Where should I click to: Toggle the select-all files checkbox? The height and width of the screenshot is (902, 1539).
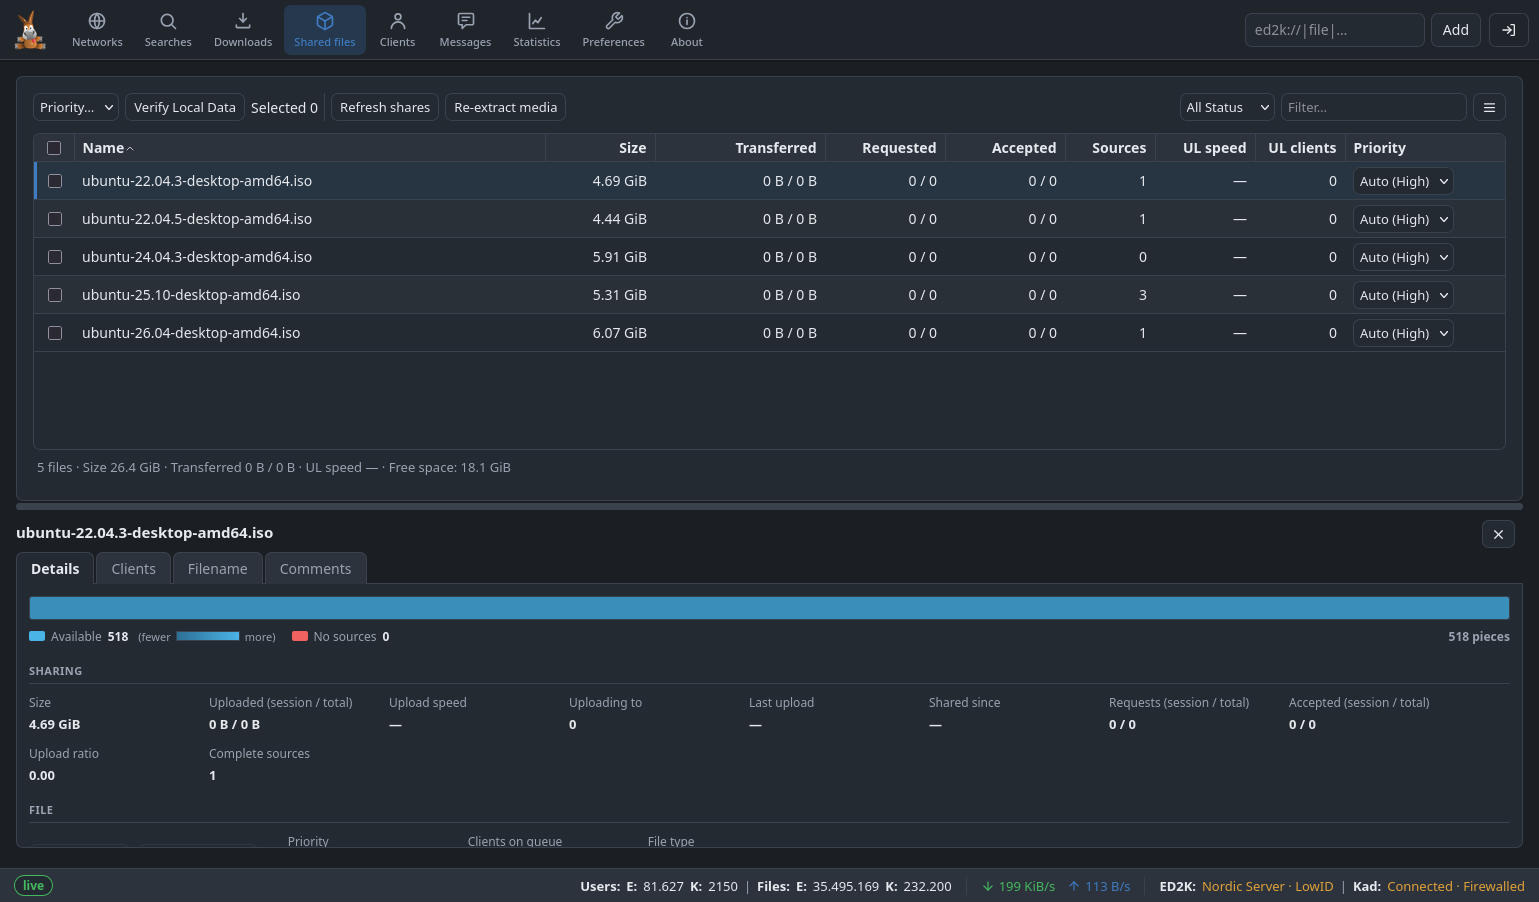pos(54,148)
